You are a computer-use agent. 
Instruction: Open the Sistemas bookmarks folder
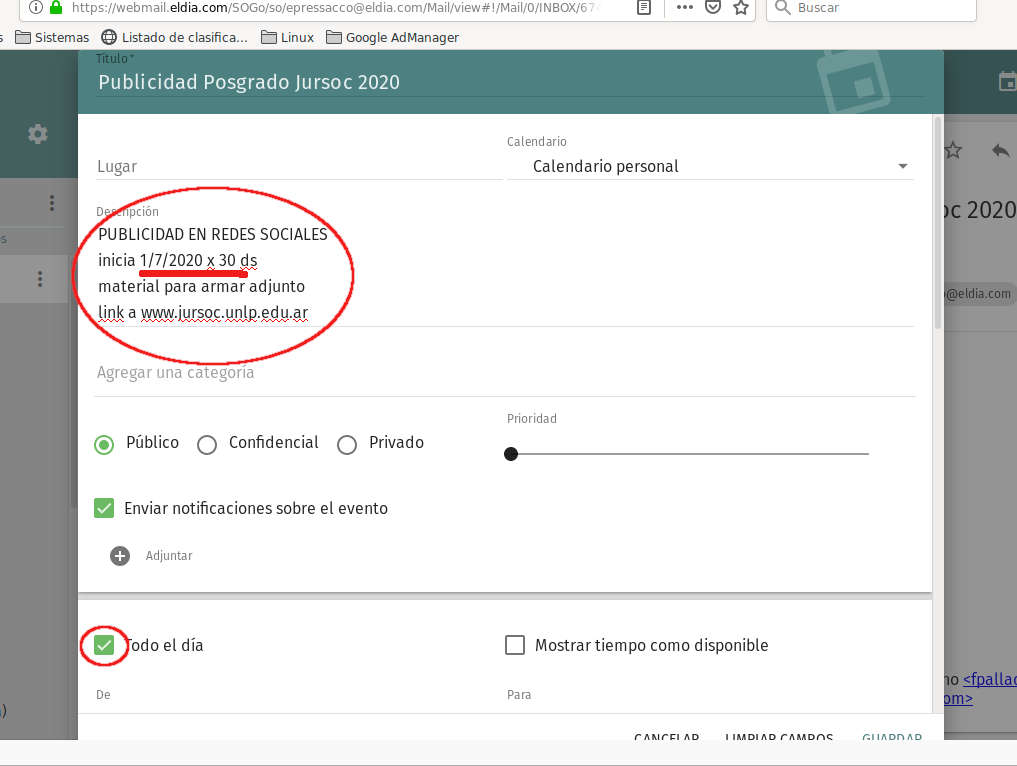coord(52,38)
